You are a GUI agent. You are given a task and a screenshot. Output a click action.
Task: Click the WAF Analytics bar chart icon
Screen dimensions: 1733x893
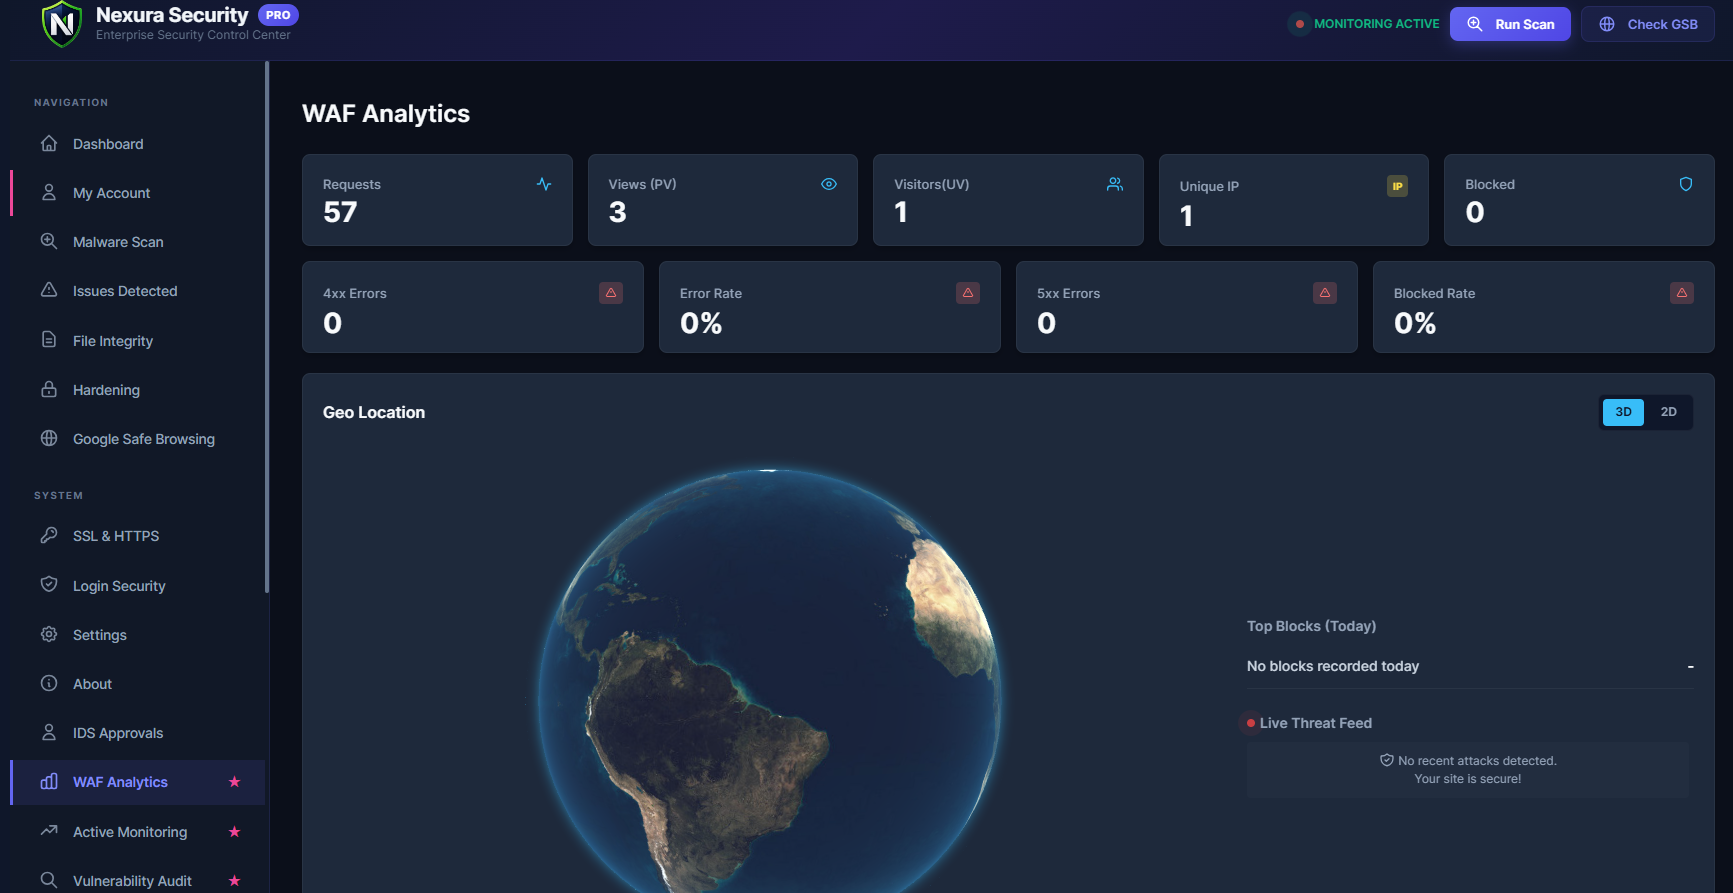tap(49, 781)
